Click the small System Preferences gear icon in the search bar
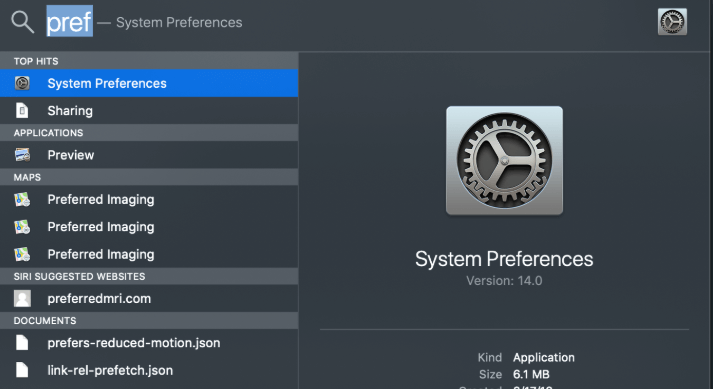Screen dimensions: 713x389 click(672, 21)
